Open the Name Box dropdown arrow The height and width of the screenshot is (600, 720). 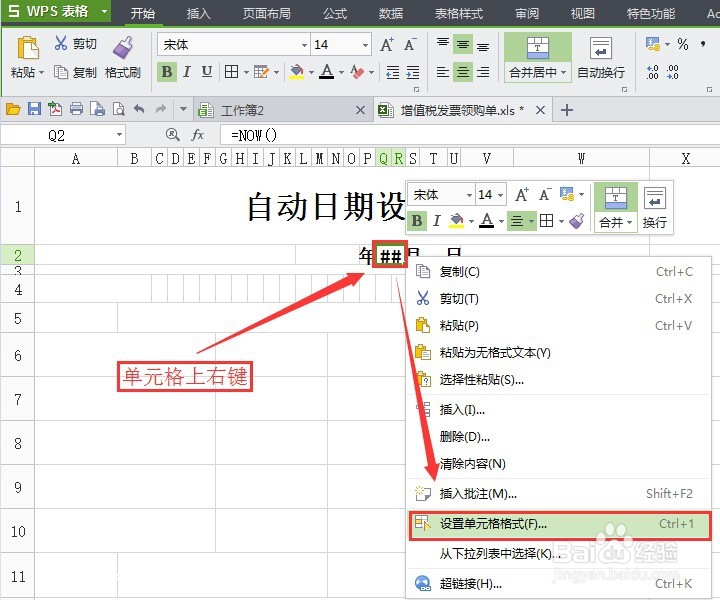tap(119, 135)
